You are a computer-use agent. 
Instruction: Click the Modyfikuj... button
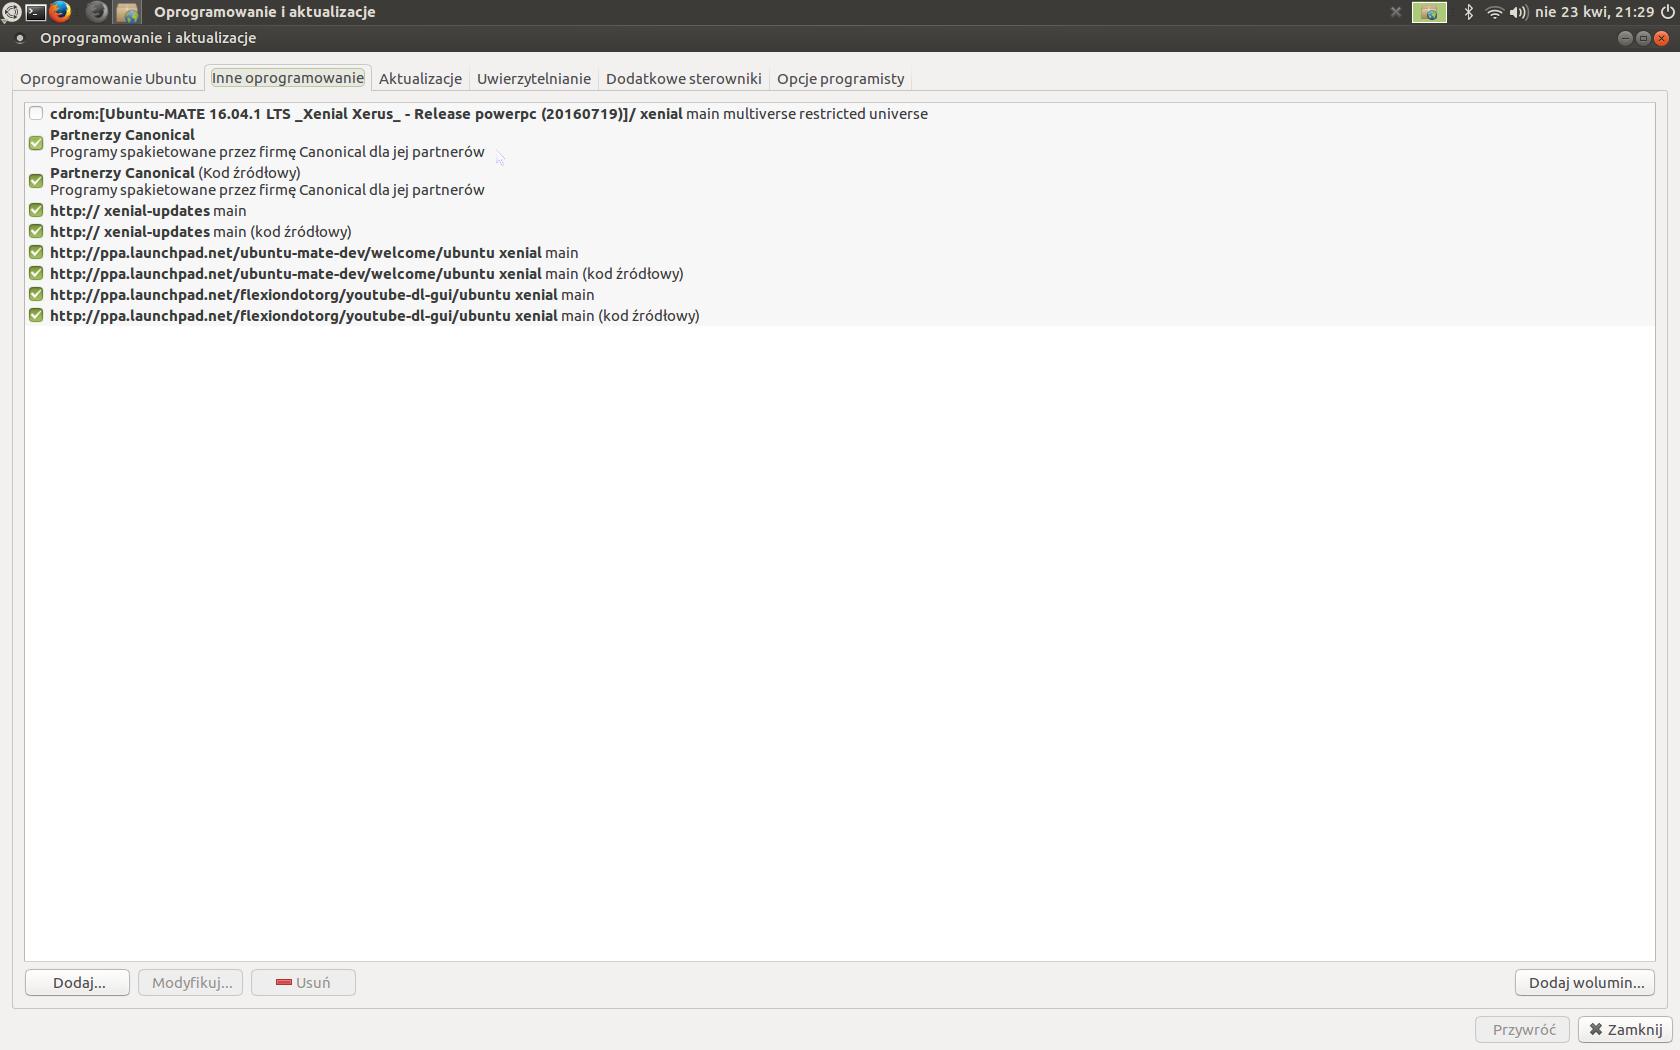coord(191,983)
